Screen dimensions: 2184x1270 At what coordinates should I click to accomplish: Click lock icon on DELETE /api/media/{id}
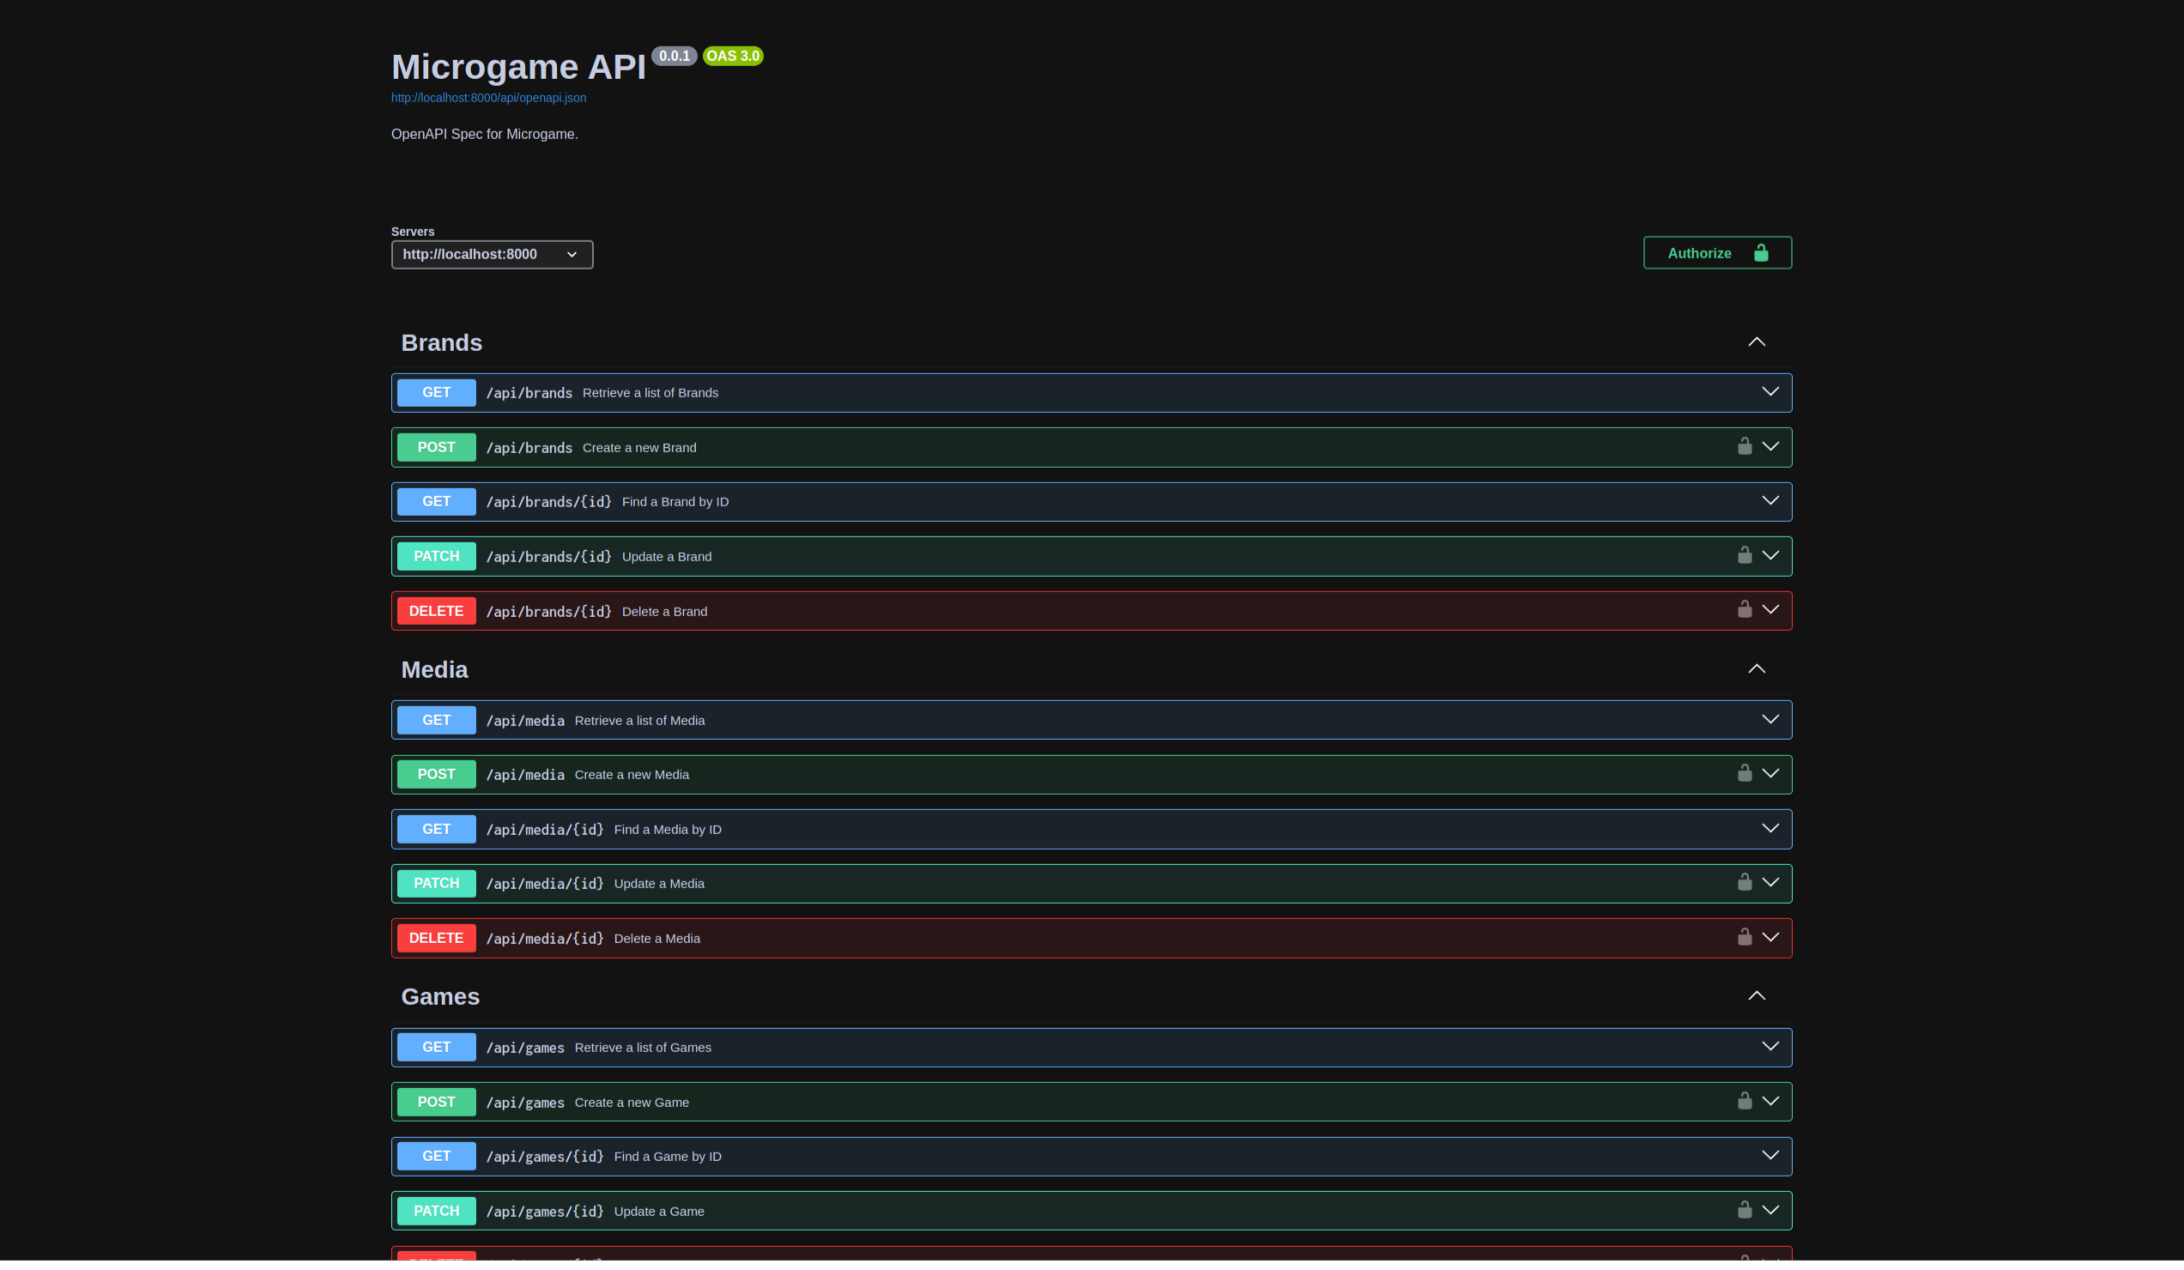(1744, 938)
